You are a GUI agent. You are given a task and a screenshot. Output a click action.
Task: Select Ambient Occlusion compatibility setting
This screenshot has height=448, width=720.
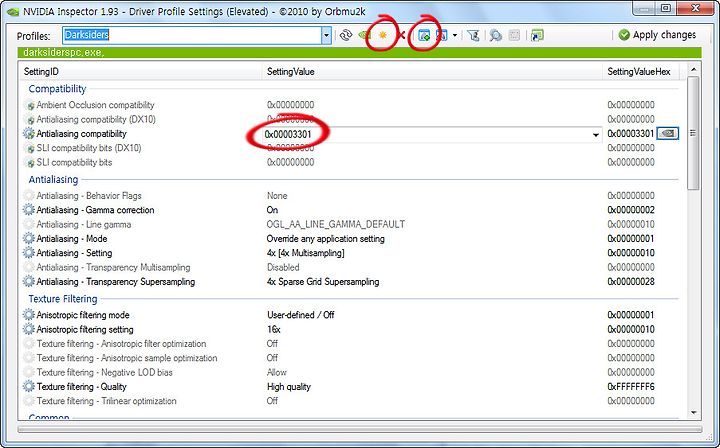(x=96, y=105)
